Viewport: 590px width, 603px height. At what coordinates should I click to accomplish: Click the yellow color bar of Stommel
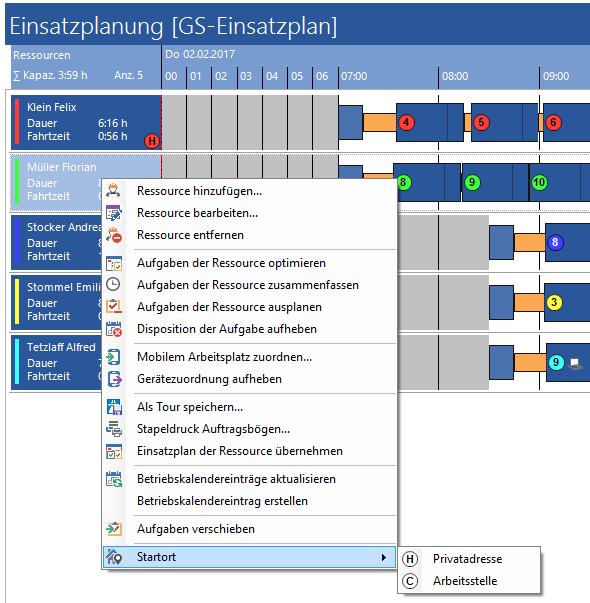[17, 302]
